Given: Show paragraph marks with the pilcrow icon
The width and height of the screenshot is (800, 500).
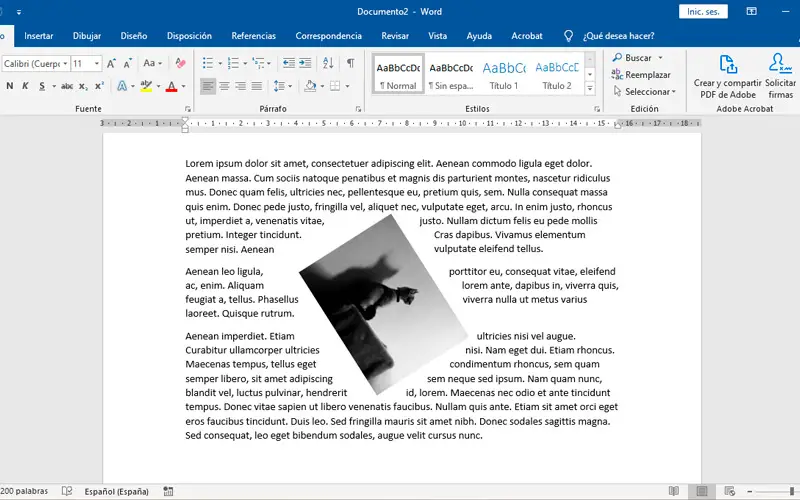Looking at the screenshot, I should [350, 63].
